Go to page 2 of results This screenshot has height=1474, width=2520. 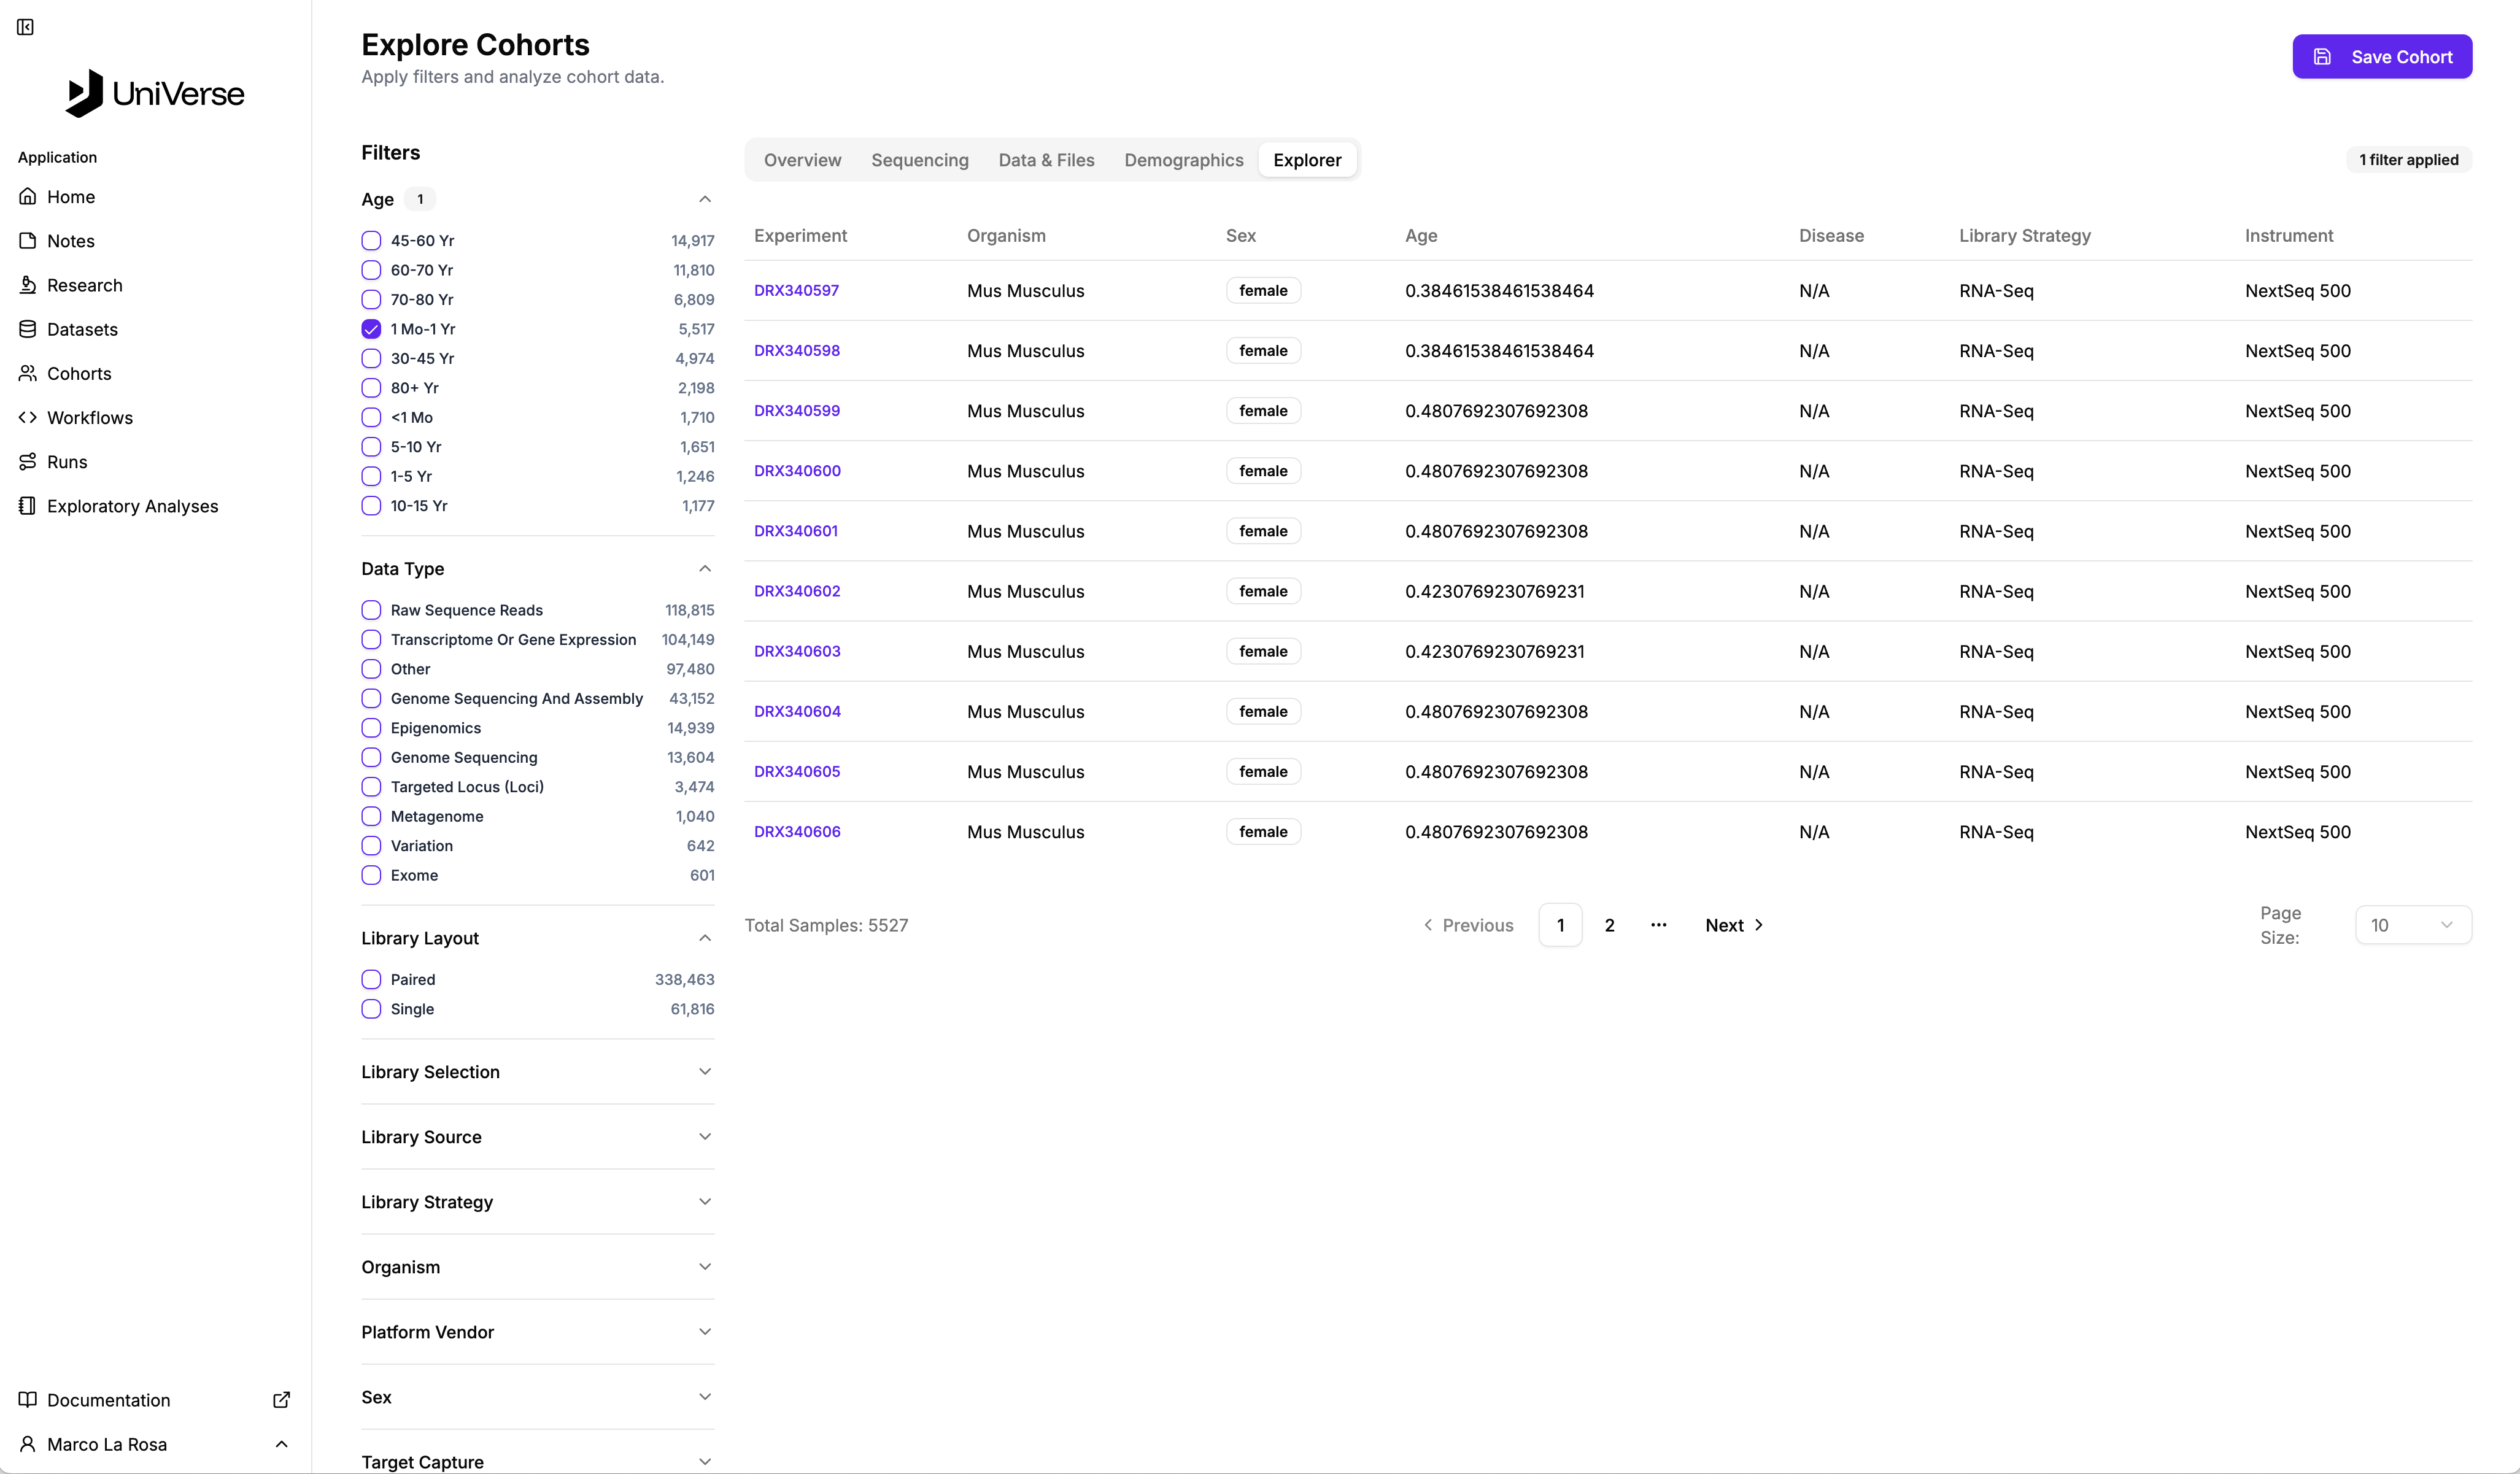1609,925
